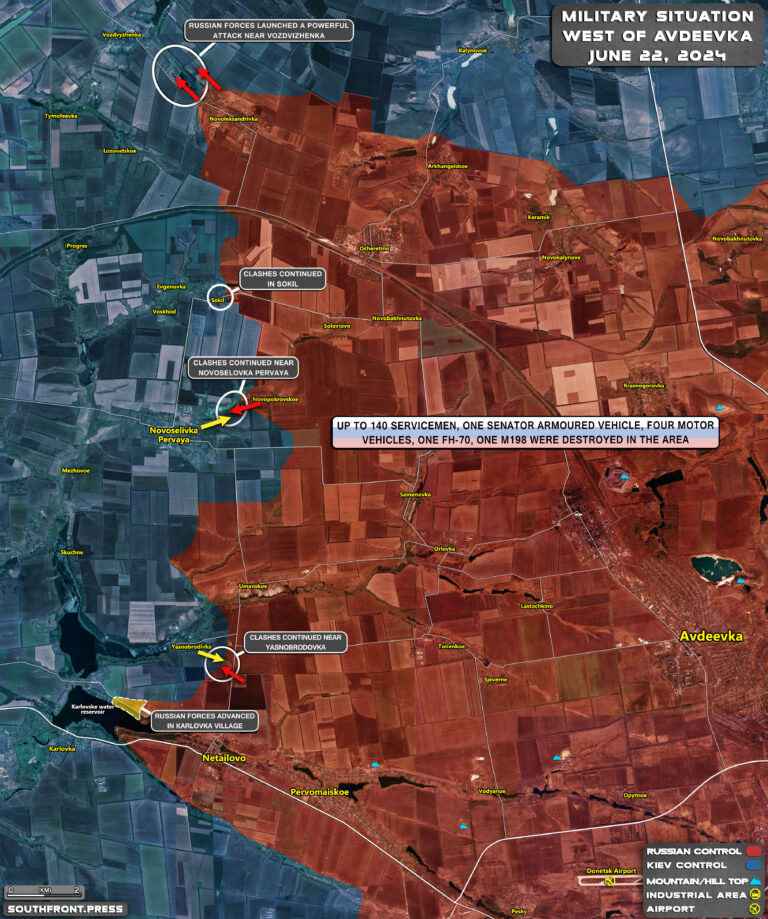The image size is (768, 919).
Task: Click the 'Clashes continued in Sokil' callout
Action: (x=281, y=279)
